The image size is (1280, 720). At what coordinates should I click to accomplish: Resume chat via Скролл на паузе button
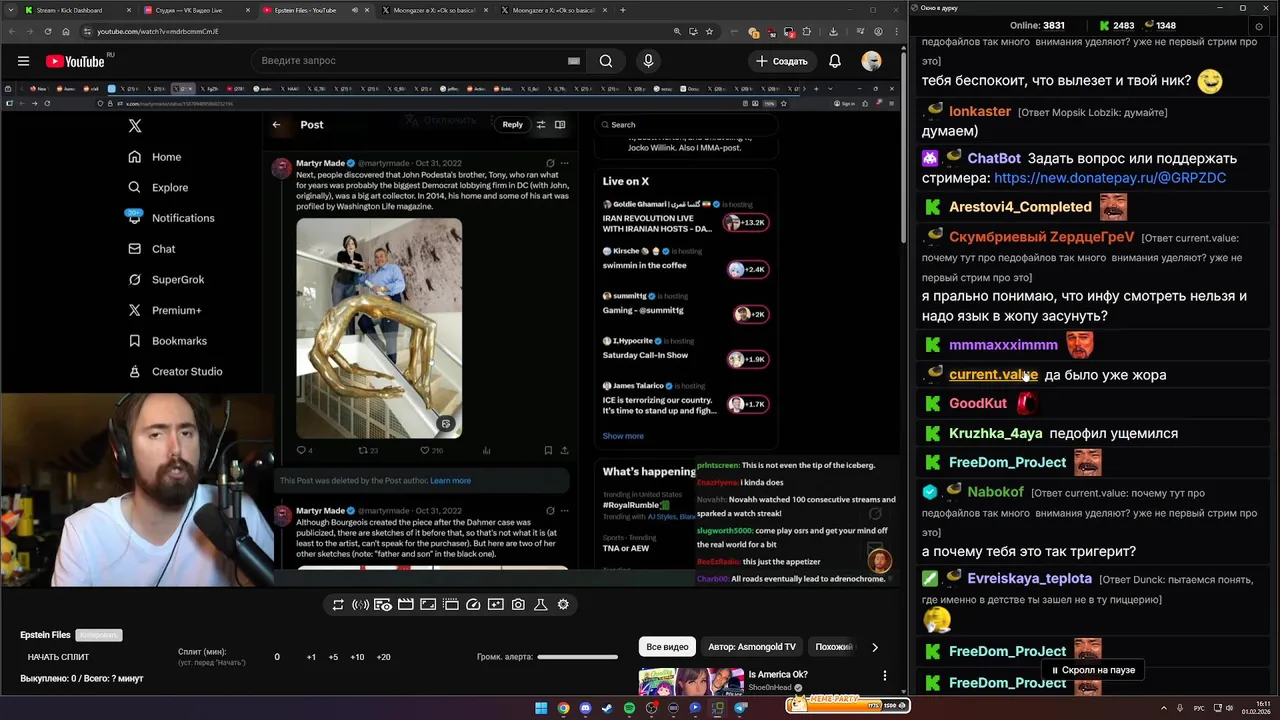click(1092, 670)
